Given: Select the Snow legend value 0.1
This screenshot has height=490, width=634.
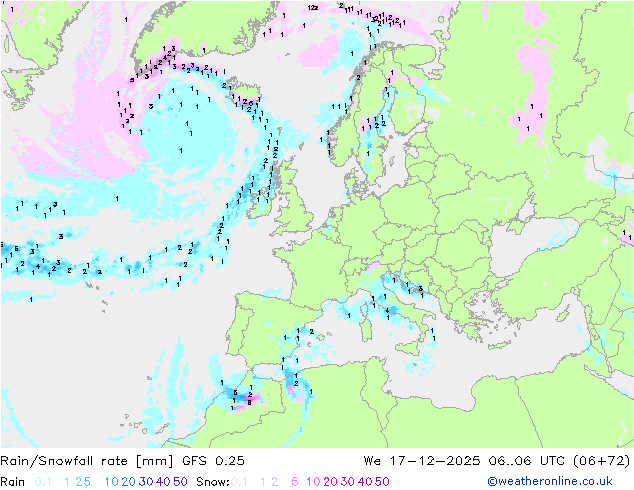Looking at the screenshot, I should click(239, 482).
